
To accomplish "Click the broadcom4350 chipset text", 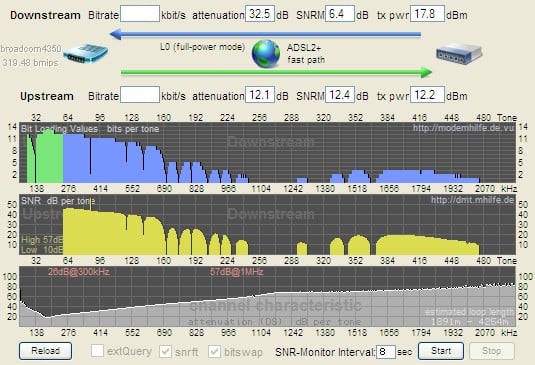I will point(31,49).
